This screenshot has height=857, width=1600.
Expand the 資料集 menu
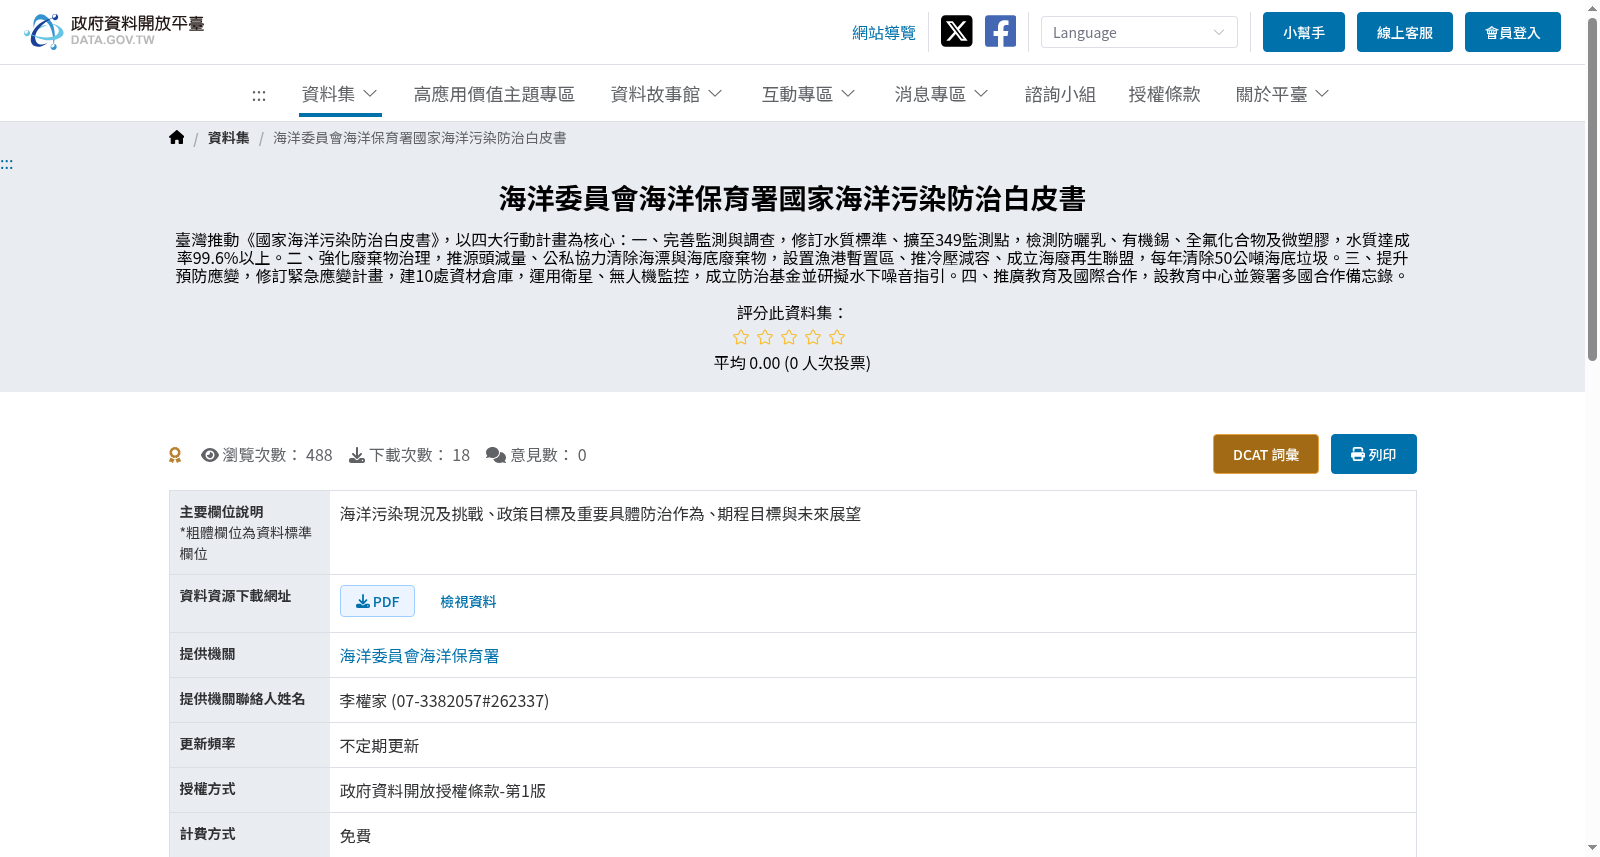pyautogui.click(x=340, y=94)
